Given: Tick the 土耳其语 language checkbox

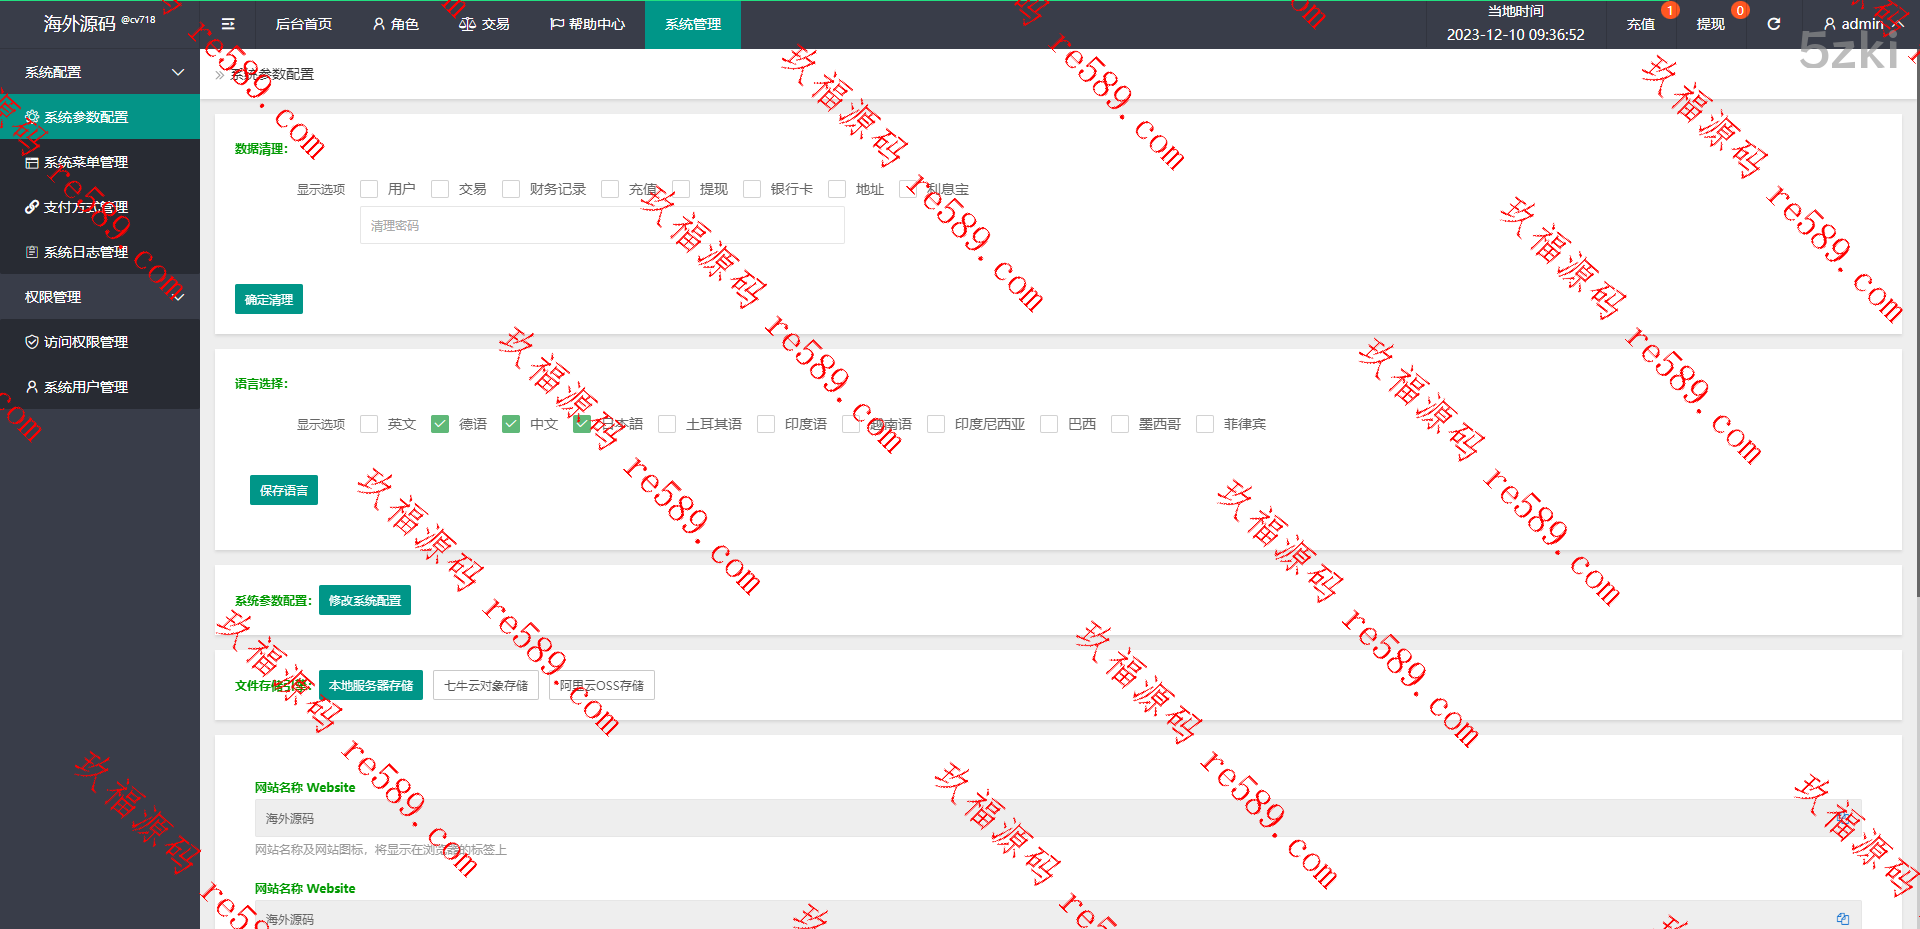Looking at the screenshot, I should coord(667,424).
